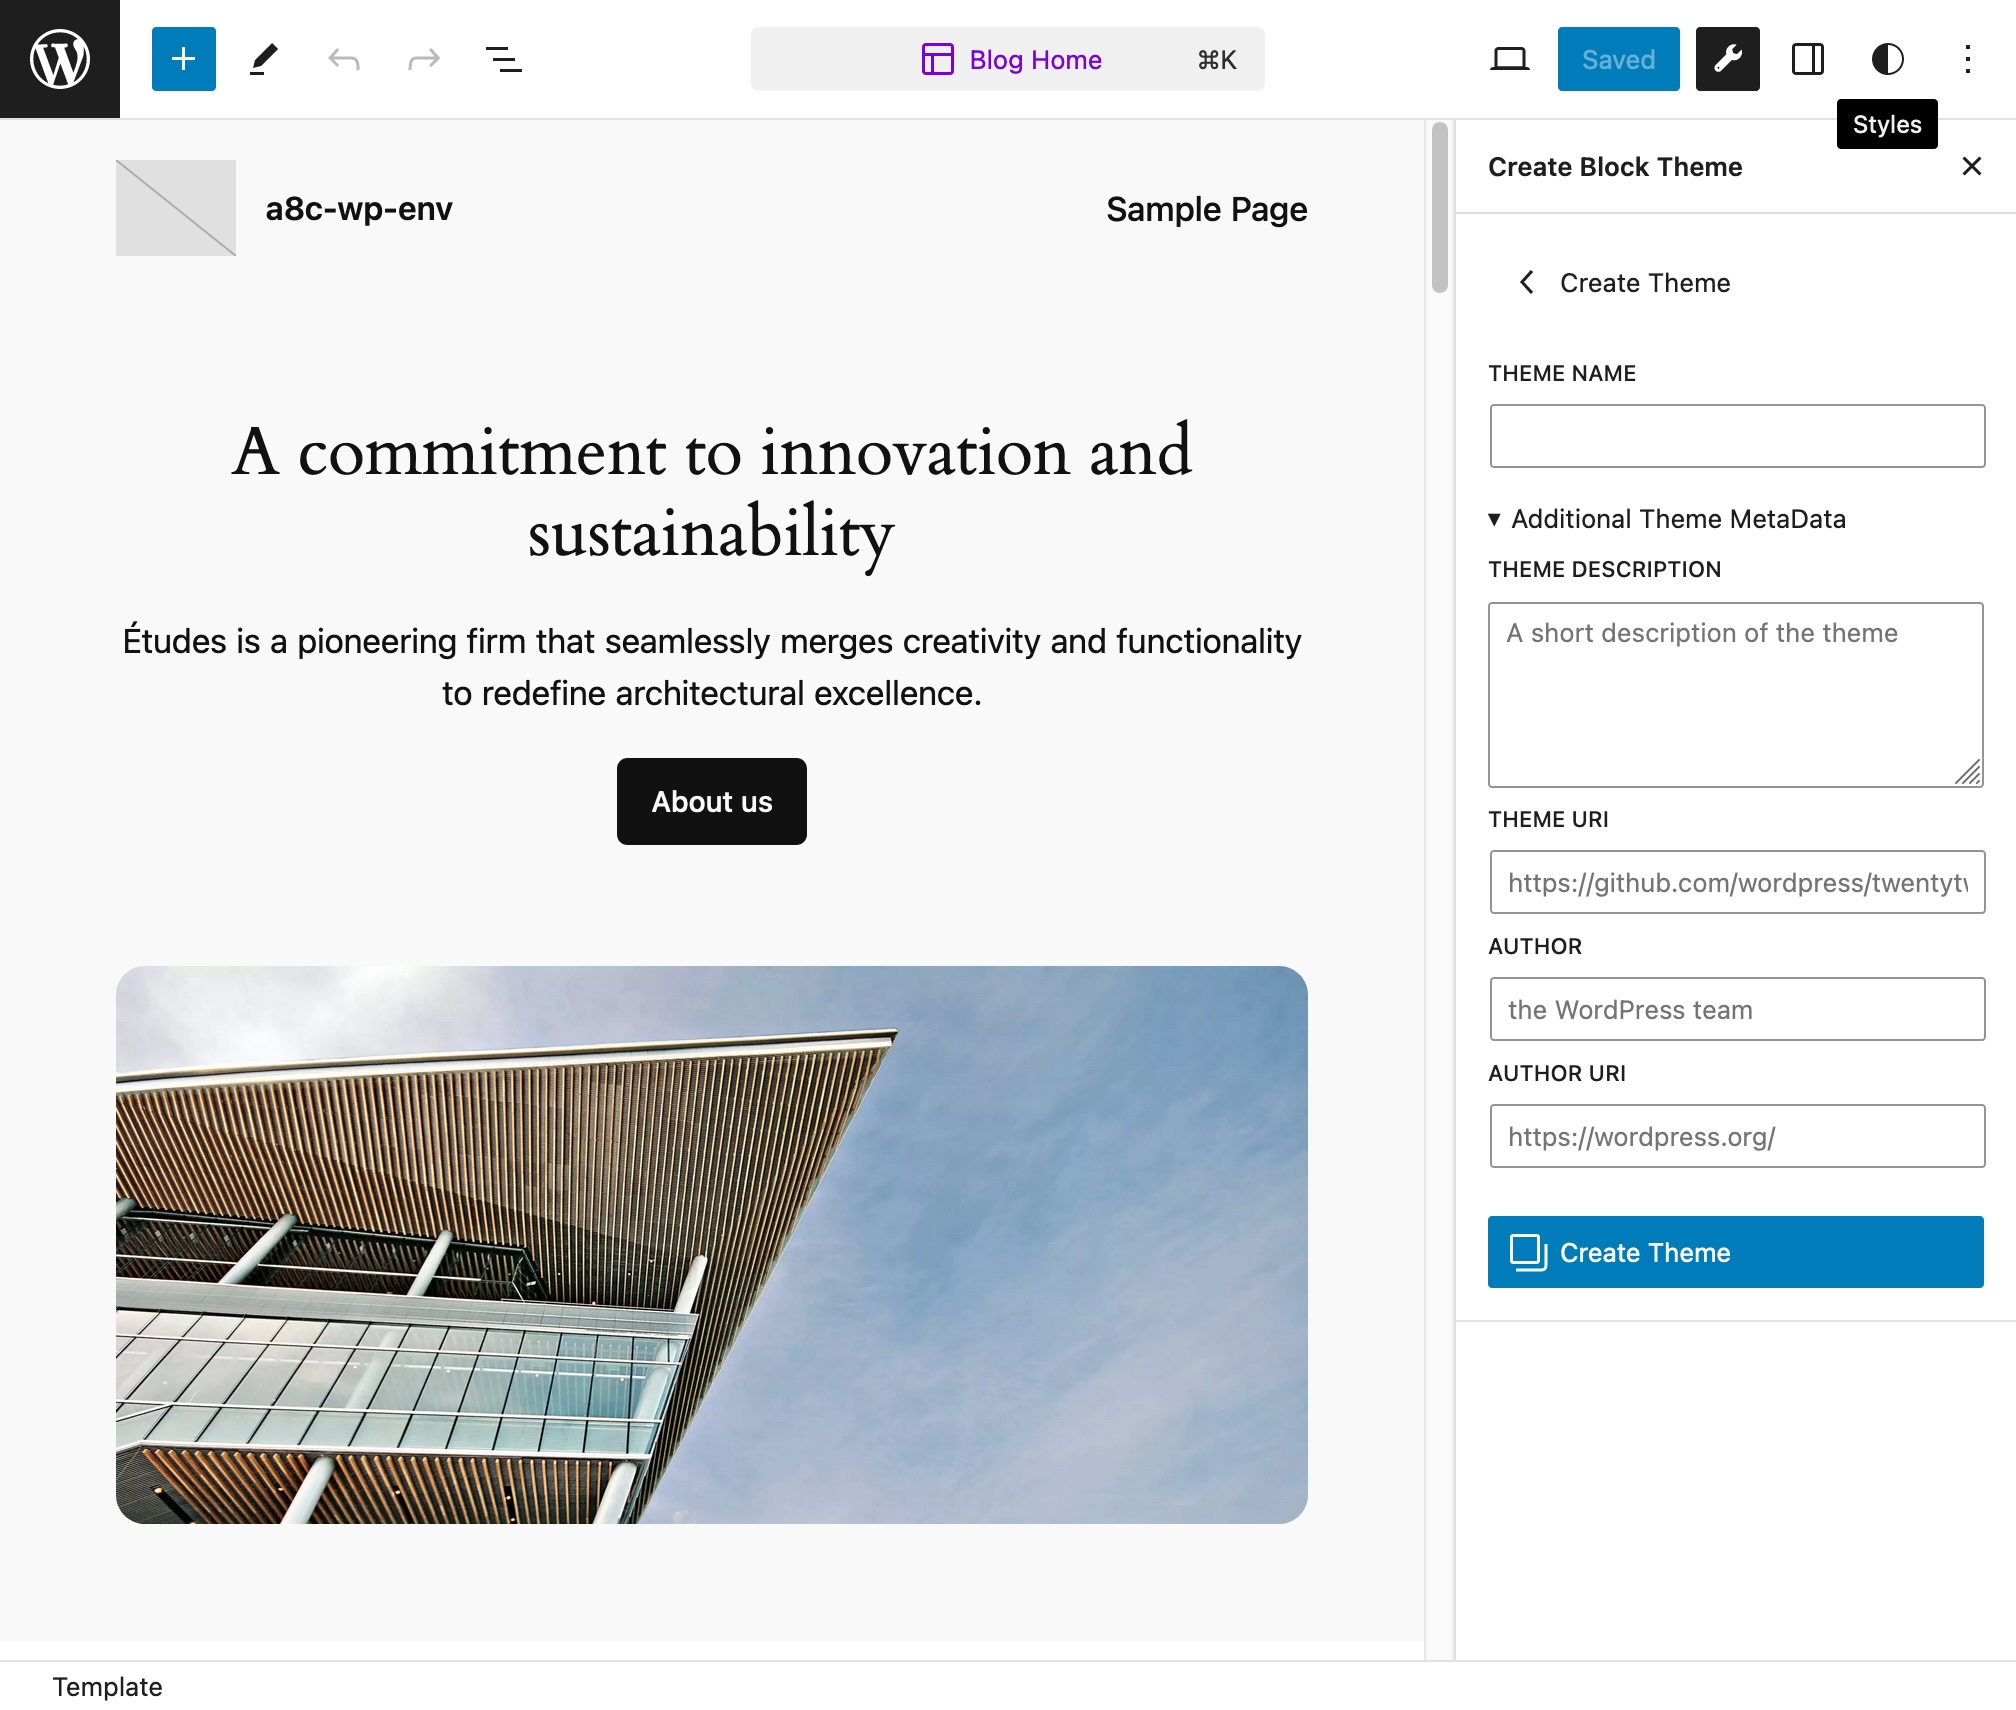Go back using the Create Theme chevron
2016x1710 pixels.
(1527, 283)
